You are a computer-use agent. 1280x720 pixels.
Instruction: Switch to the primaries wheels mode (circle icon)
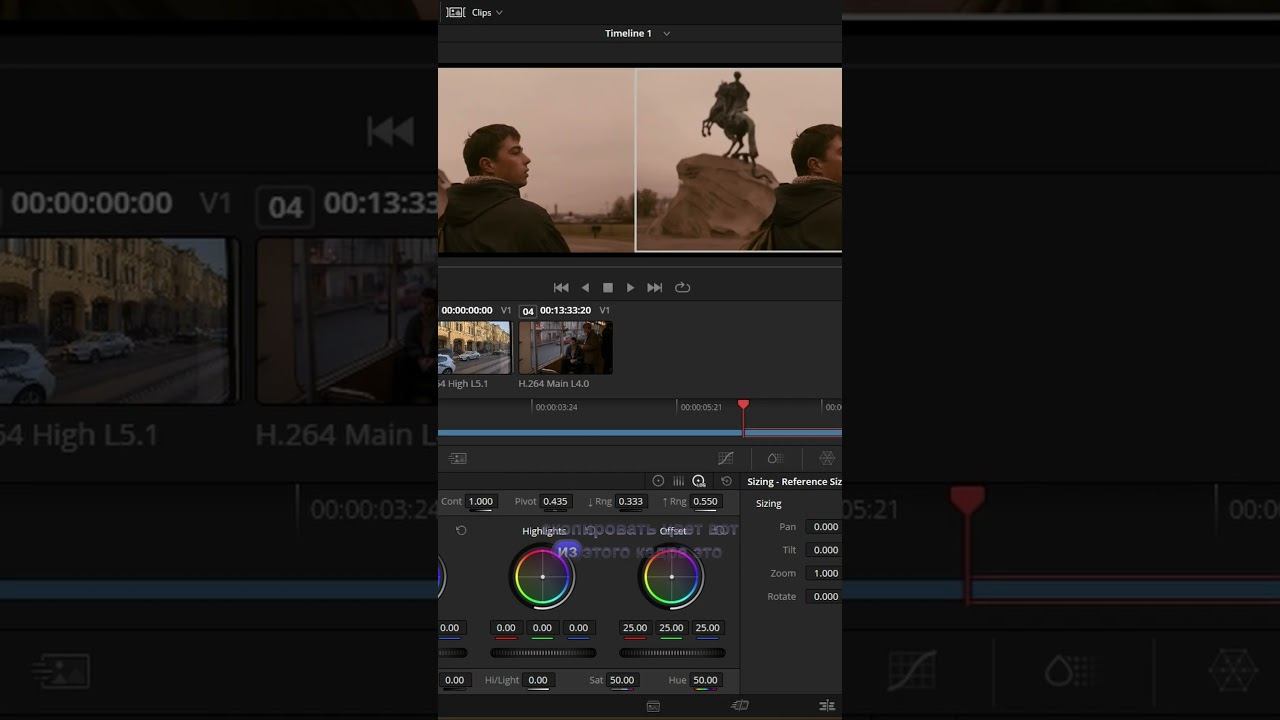(658, 481)
